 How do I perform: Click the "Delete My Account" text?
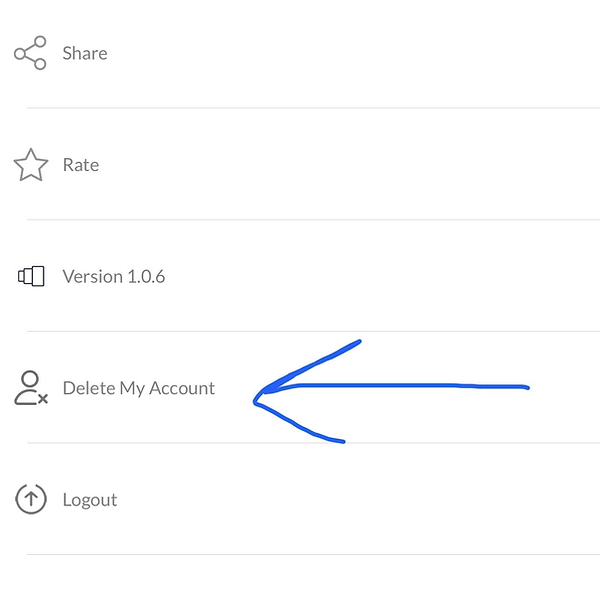pyautogui.click(x=139, y=388)
